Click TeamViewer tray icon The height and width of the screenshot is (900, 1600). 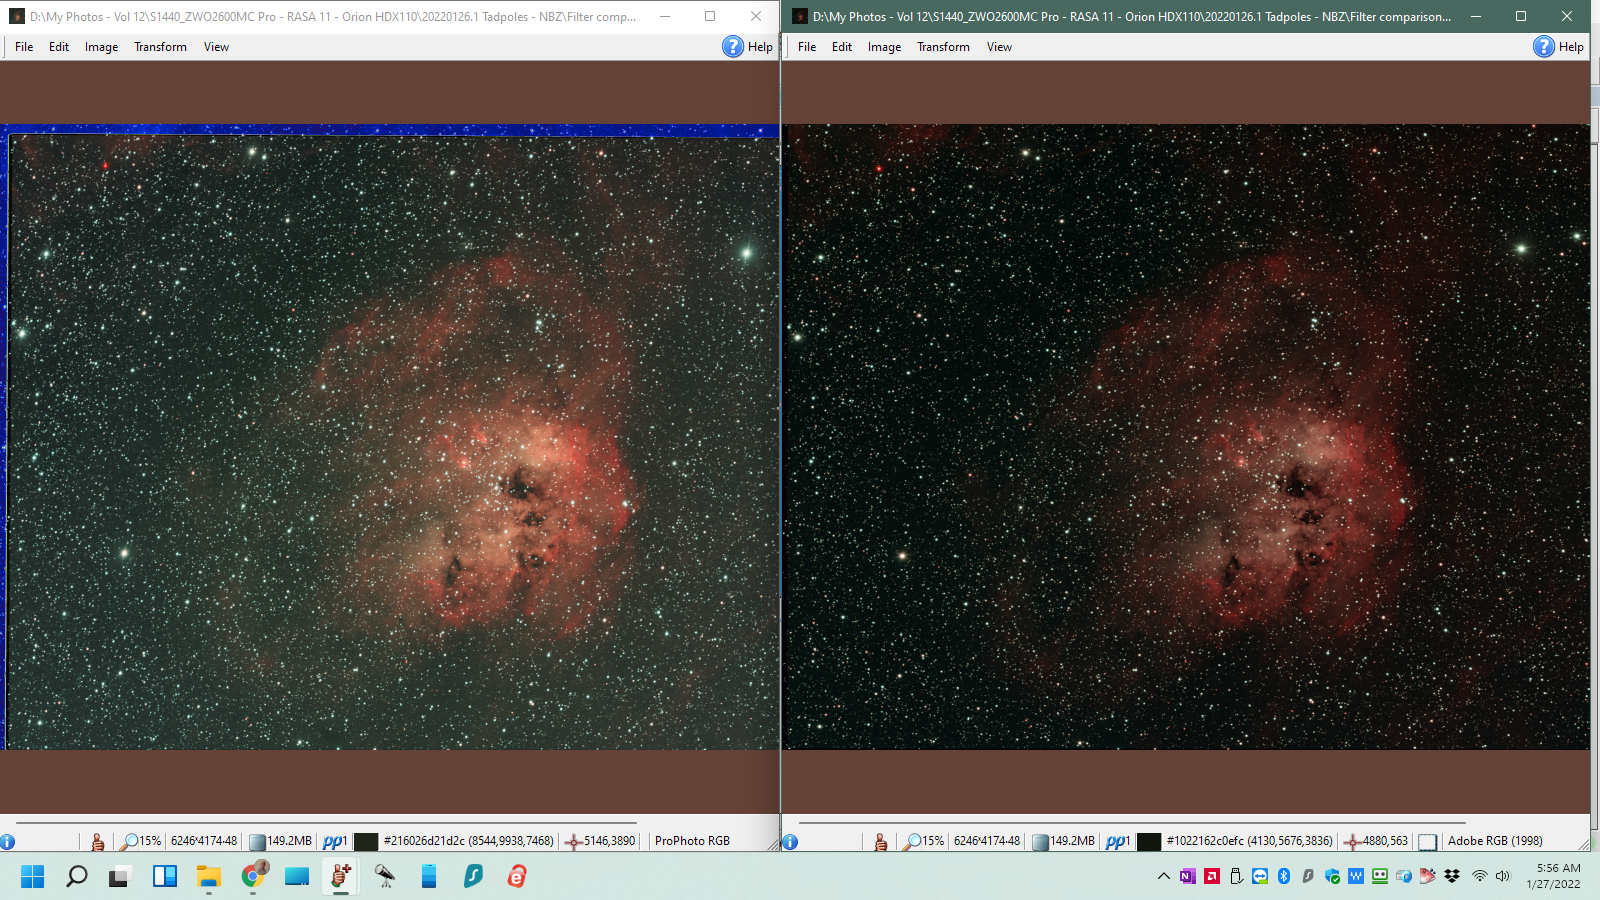point(1260,876)
